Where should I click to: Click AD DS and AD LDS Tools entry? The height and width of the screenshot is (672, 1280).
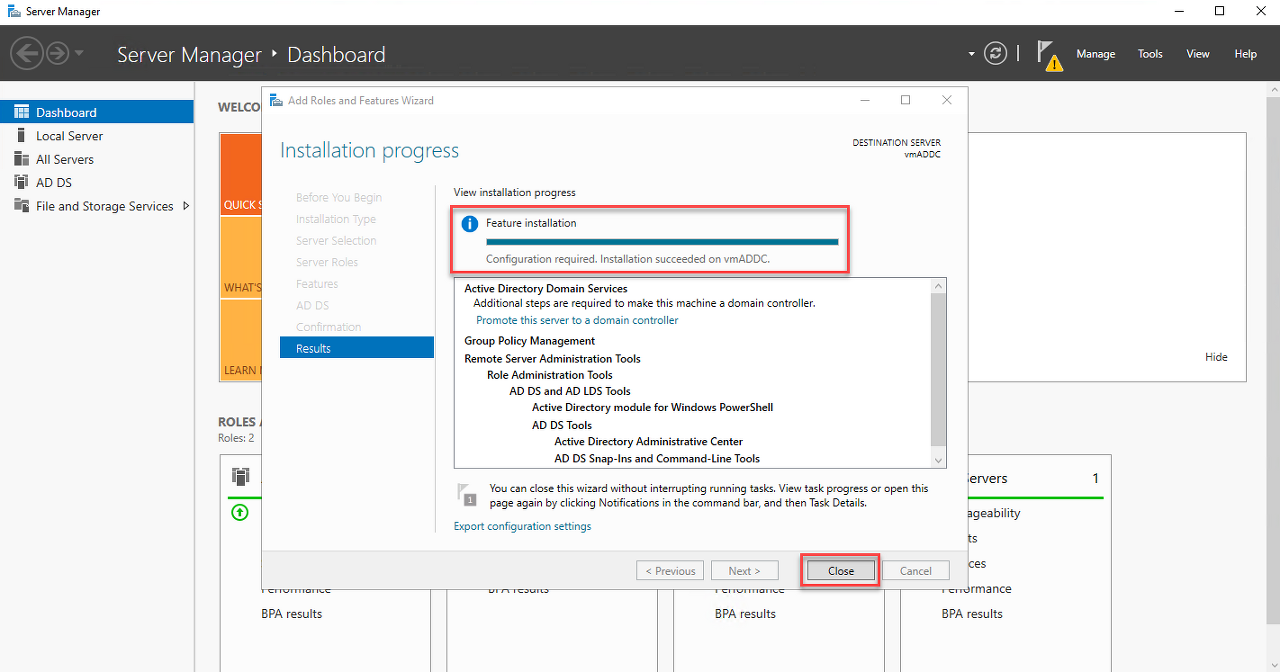pyautogui.click(x=570, y=391)
